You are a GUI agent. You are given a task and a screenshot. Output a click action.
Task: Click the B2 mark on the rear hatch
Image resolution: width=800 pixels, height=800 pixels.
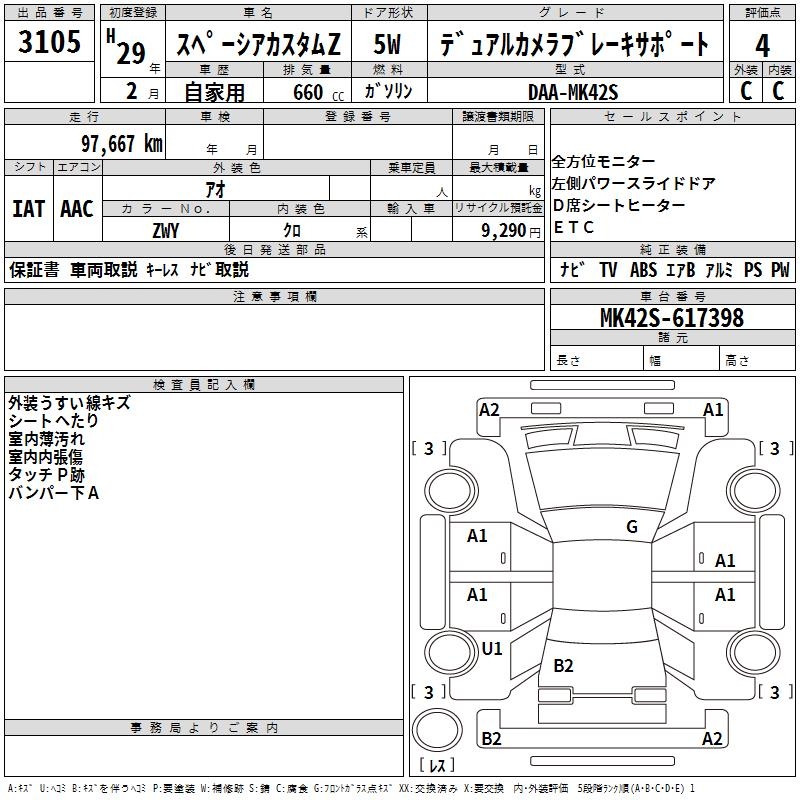click(564, 665)
